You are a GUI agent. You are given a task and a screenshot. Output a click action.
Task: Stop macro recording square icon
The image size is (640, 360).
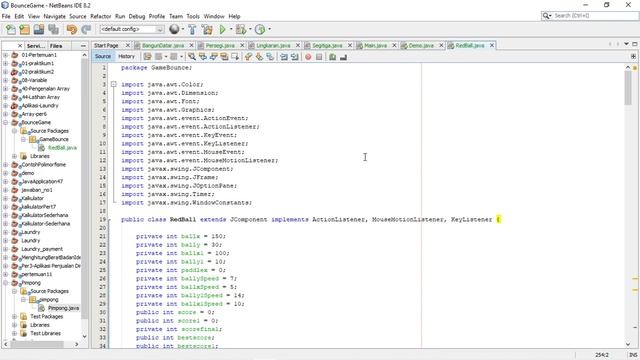click(x=319, y=57)
